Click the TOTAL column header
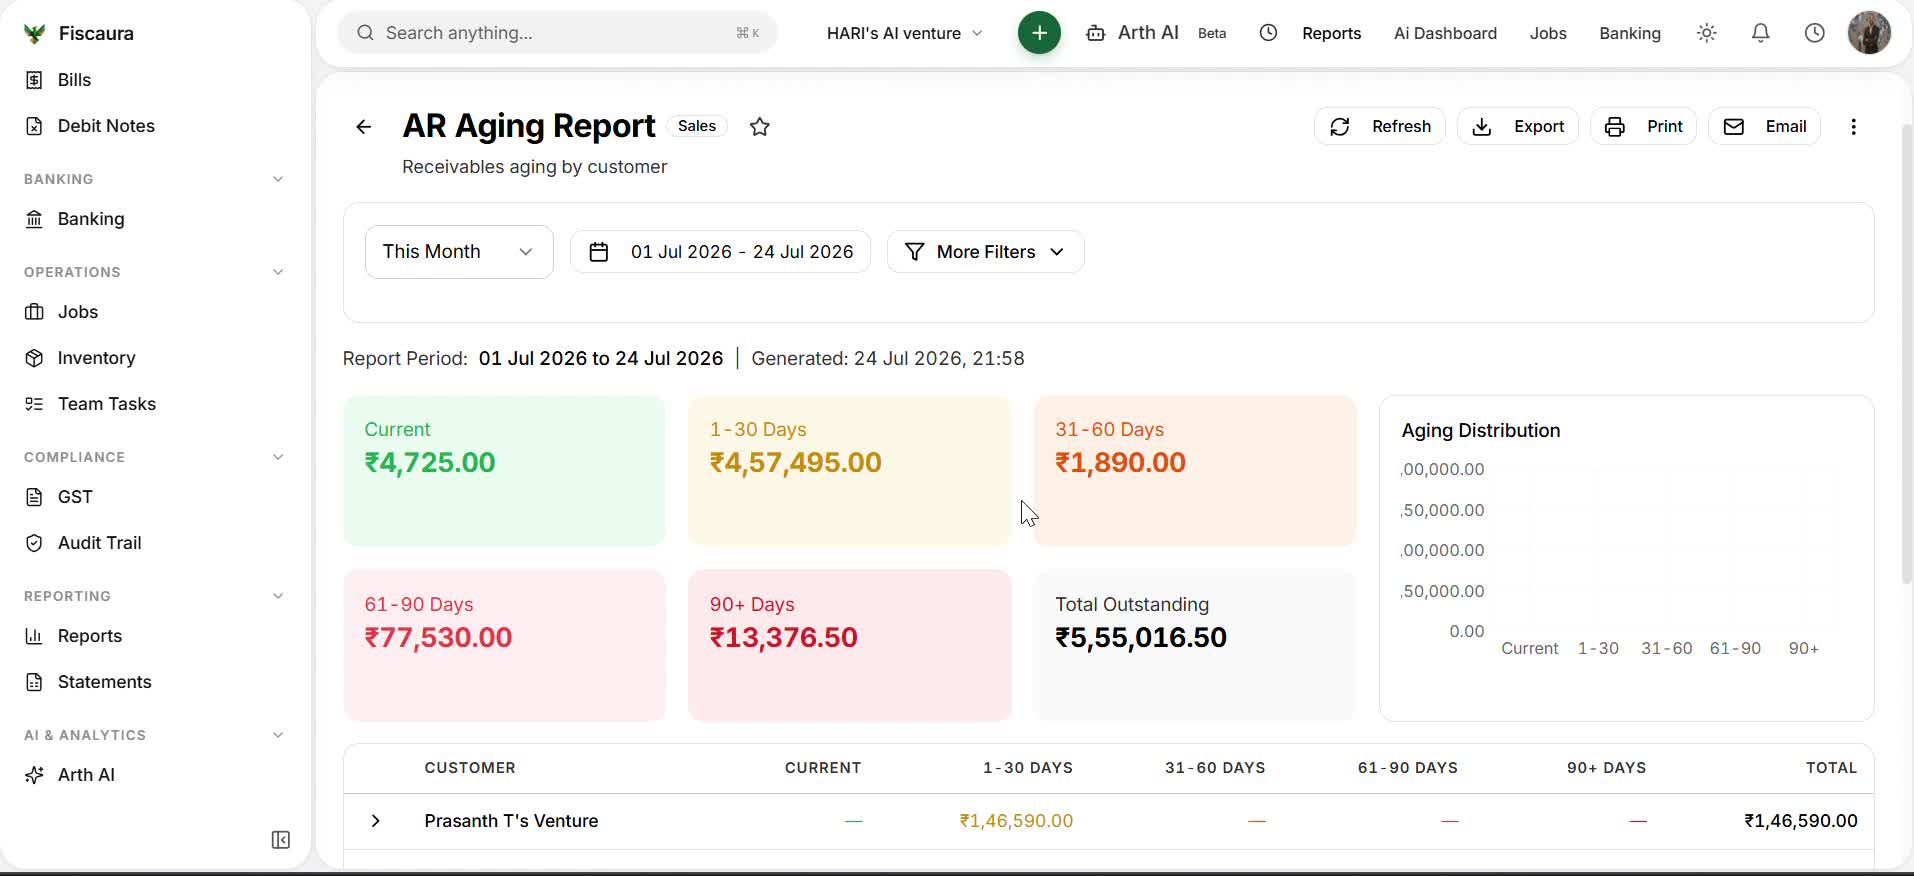Viewport: 1914px width, 876px height. 1831,768
